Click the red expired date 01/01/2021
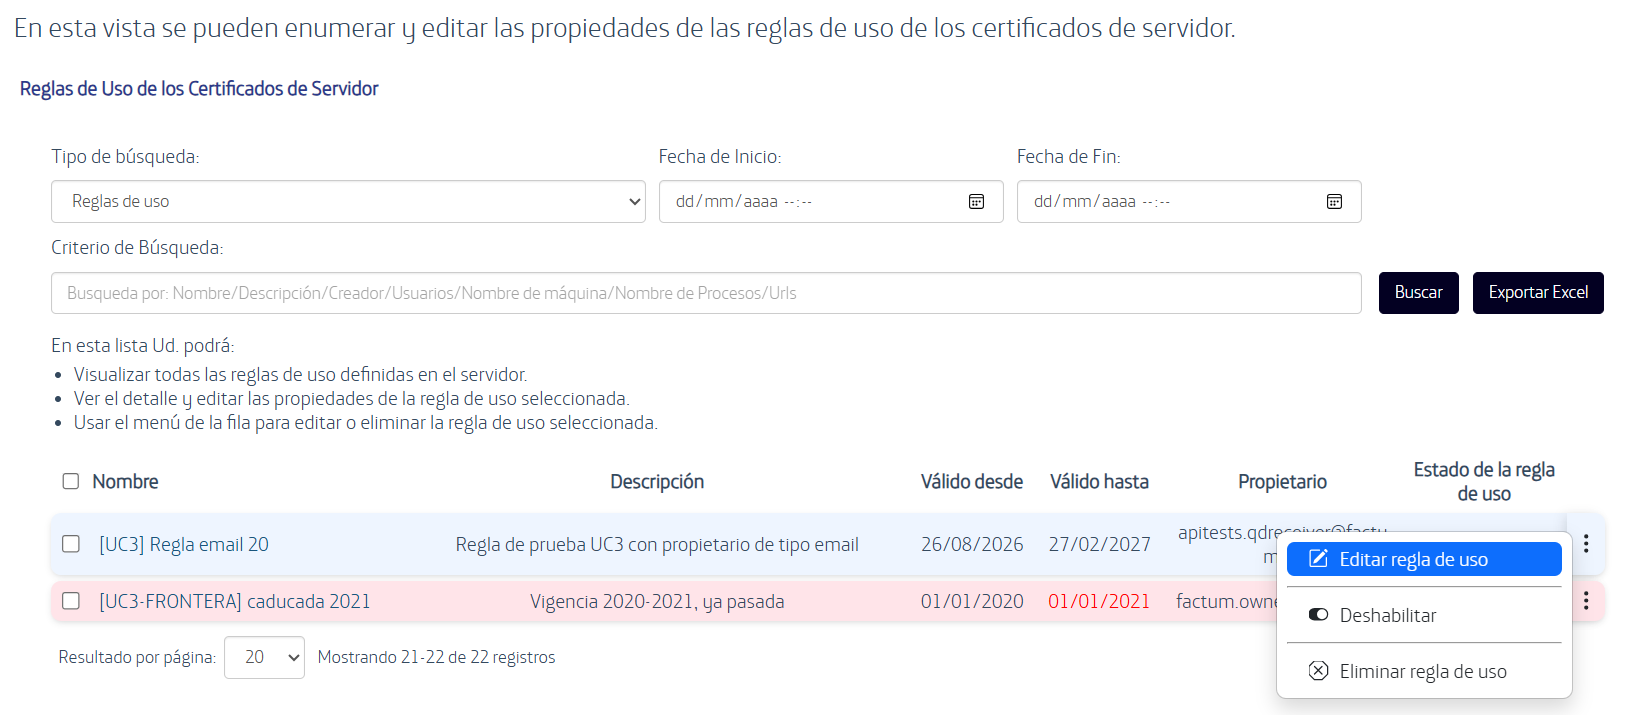The image size is (1633, 715). [x=1099, y=601]
